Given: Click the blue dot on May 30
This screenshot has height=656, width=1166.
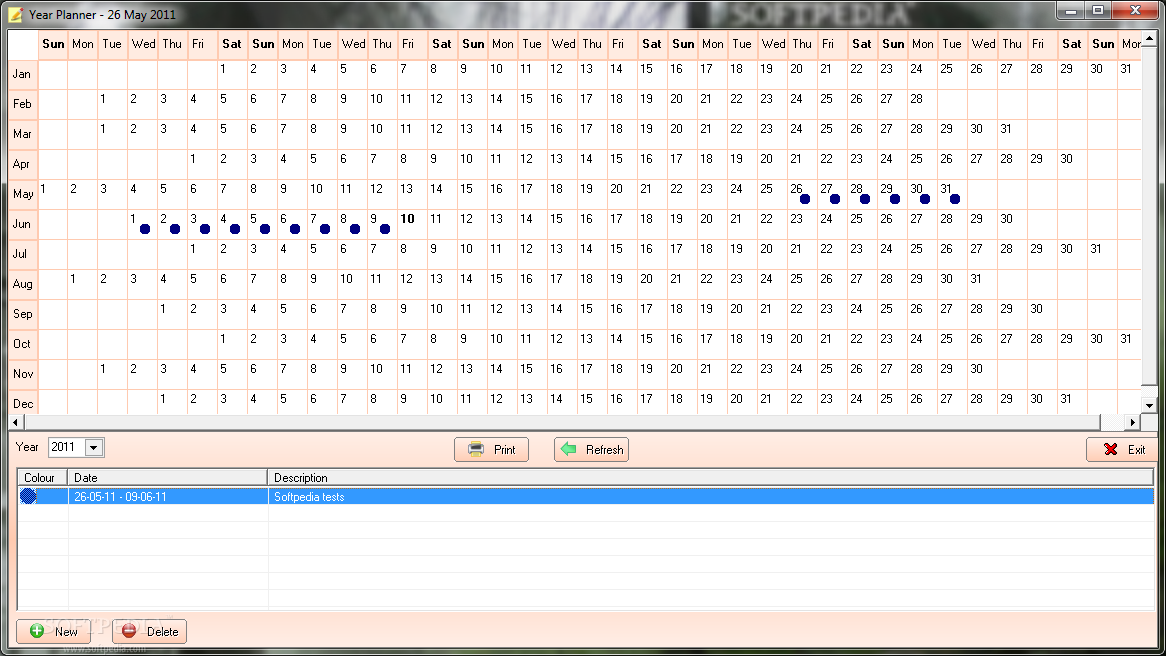Looking at the screenshot, I should point(925,199).
